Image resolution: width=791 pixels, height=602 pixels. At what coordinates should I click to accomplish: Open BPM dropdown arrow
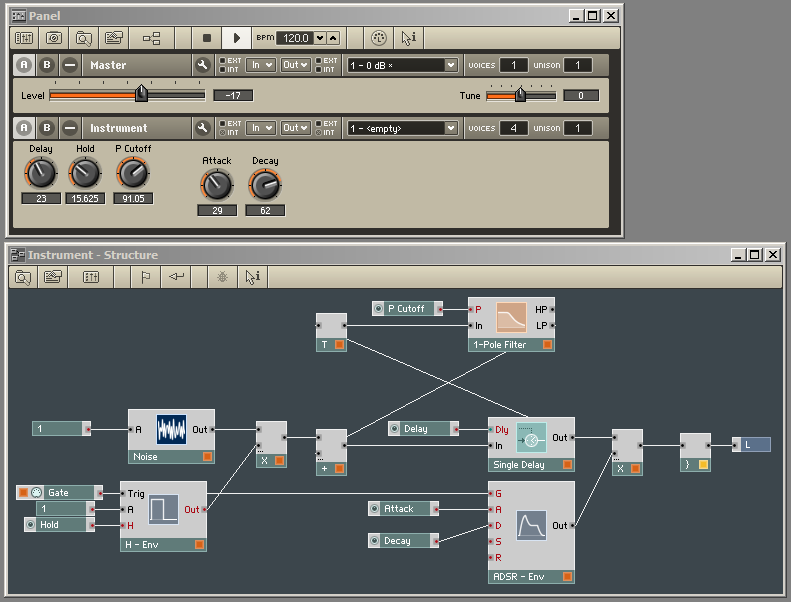tap(320, 38)
